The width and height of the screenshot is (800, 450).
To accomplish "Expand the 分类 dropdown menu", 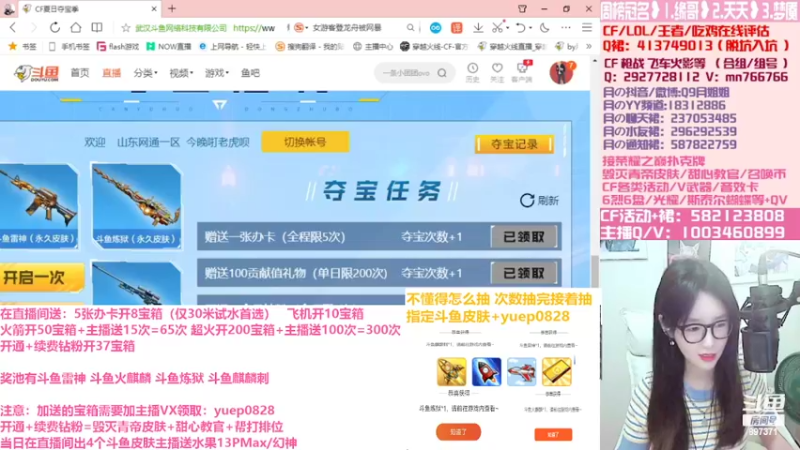I will point(145,73).
